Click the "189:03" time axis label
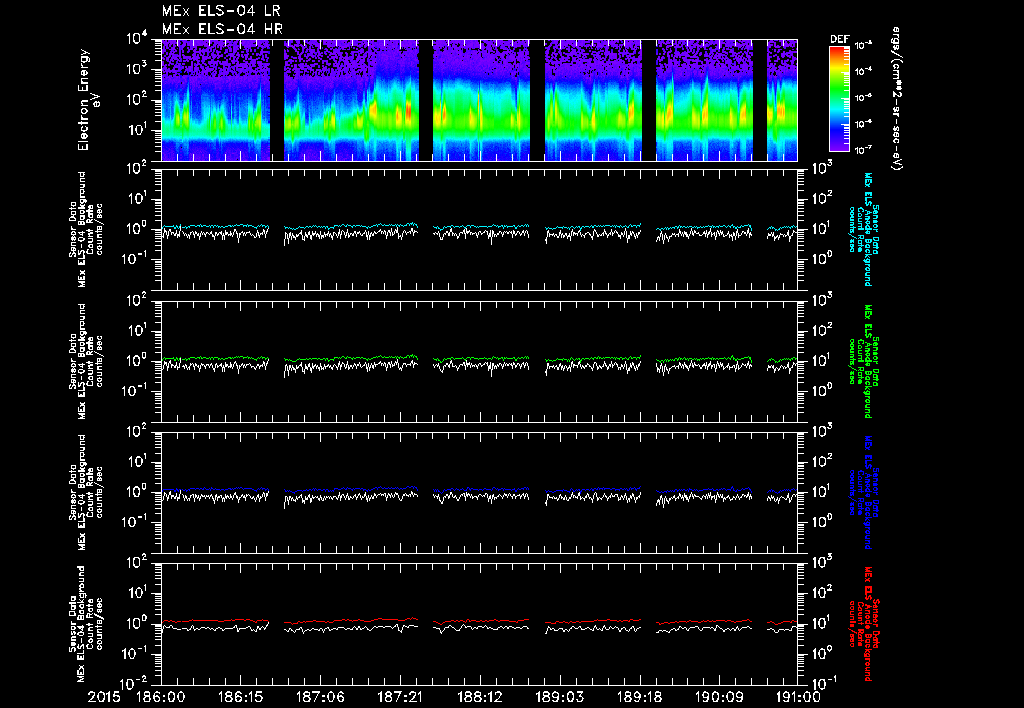The image size is (1024, 708). click(559, 697)
